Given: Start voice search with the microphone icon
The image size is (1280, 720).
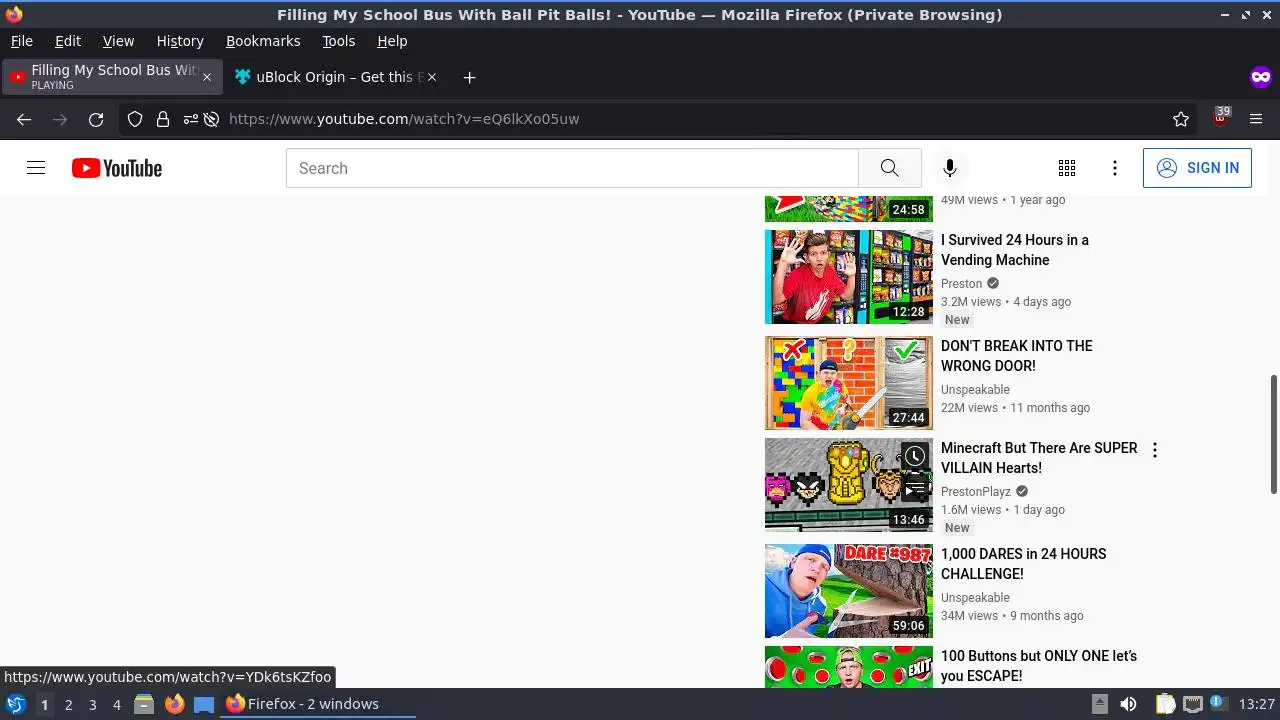Looking at the screenshot, I should (x=950, y=168).
